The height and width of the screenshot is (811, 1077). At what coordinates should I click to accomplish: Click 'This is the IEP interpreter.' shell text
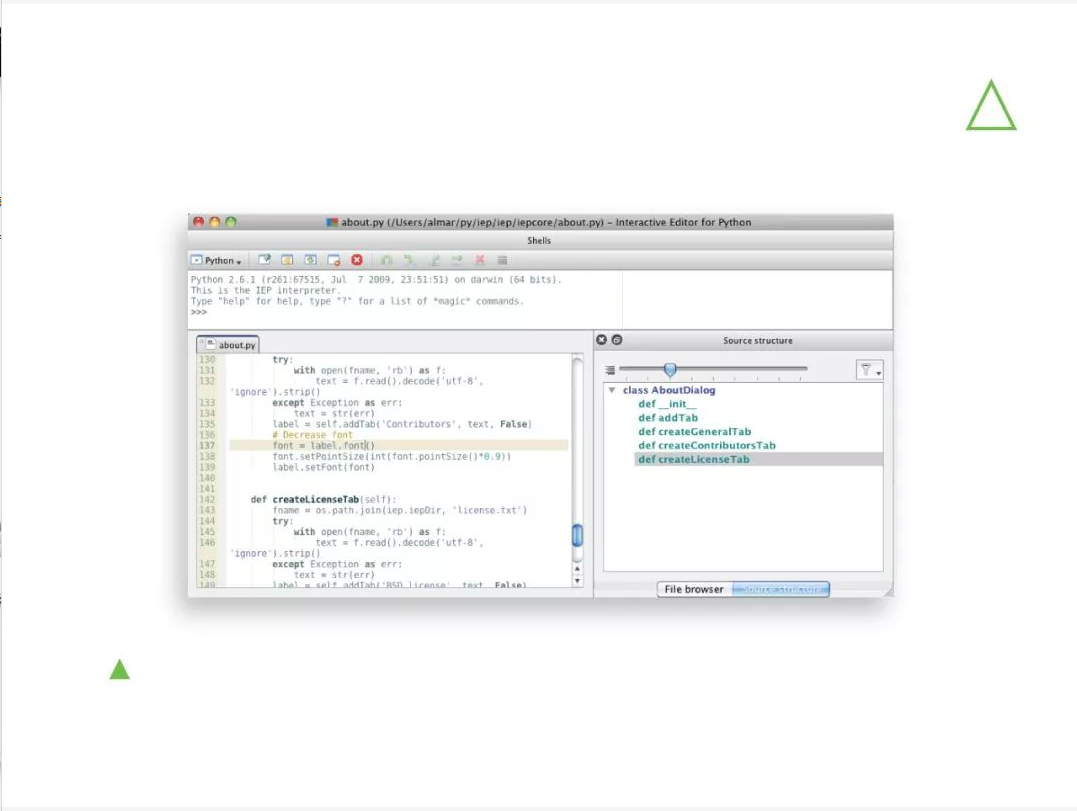265,290
